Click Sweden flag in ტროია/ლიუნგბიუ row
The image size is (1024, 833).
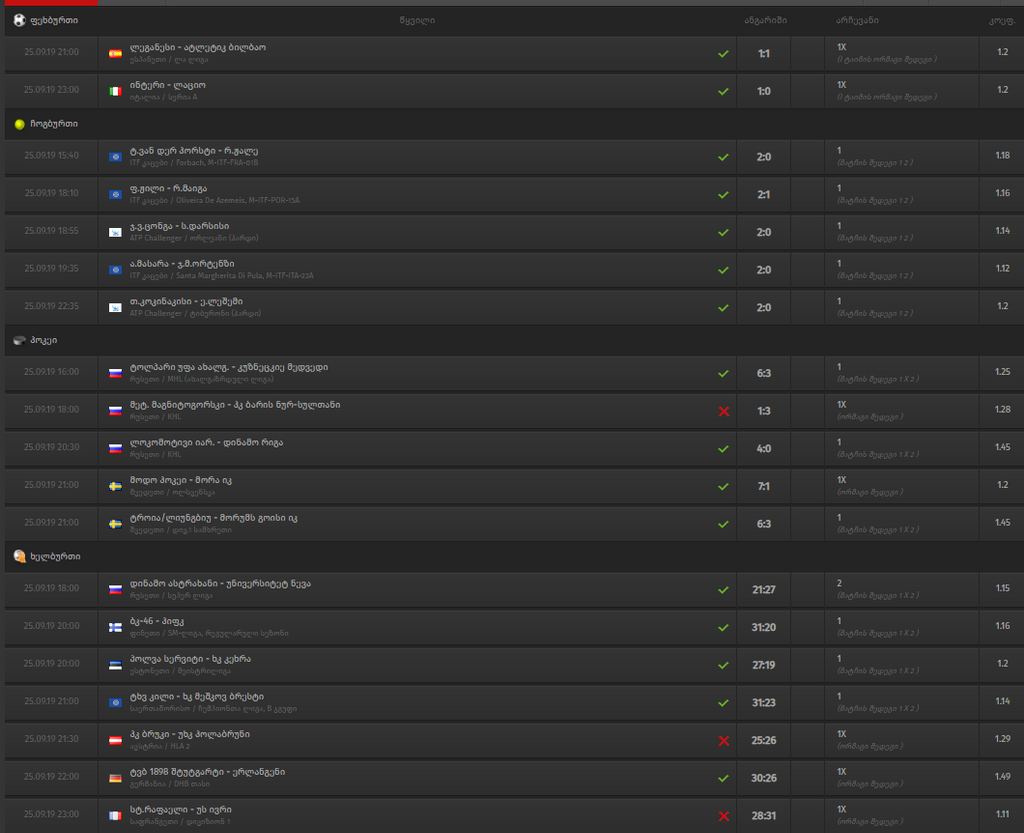tap(116, 524)
